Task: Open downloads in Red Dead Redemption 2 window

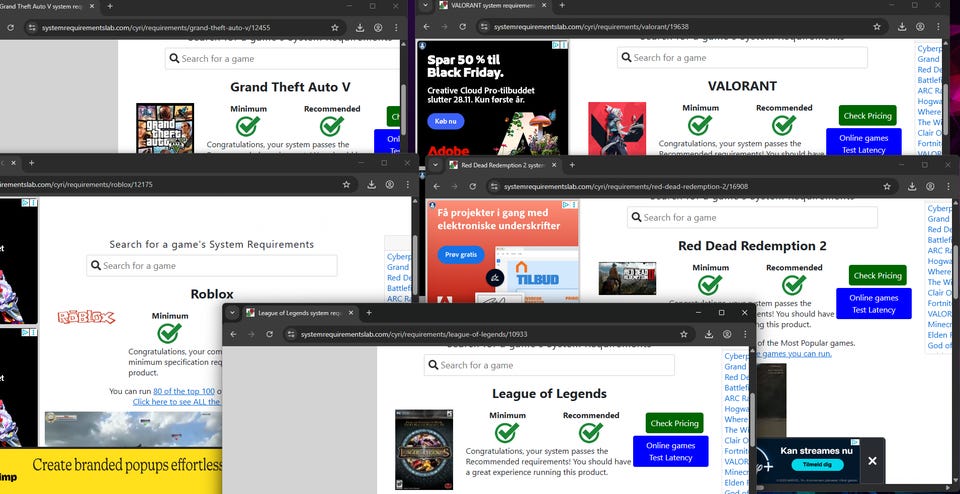Action: coord(912,187)
